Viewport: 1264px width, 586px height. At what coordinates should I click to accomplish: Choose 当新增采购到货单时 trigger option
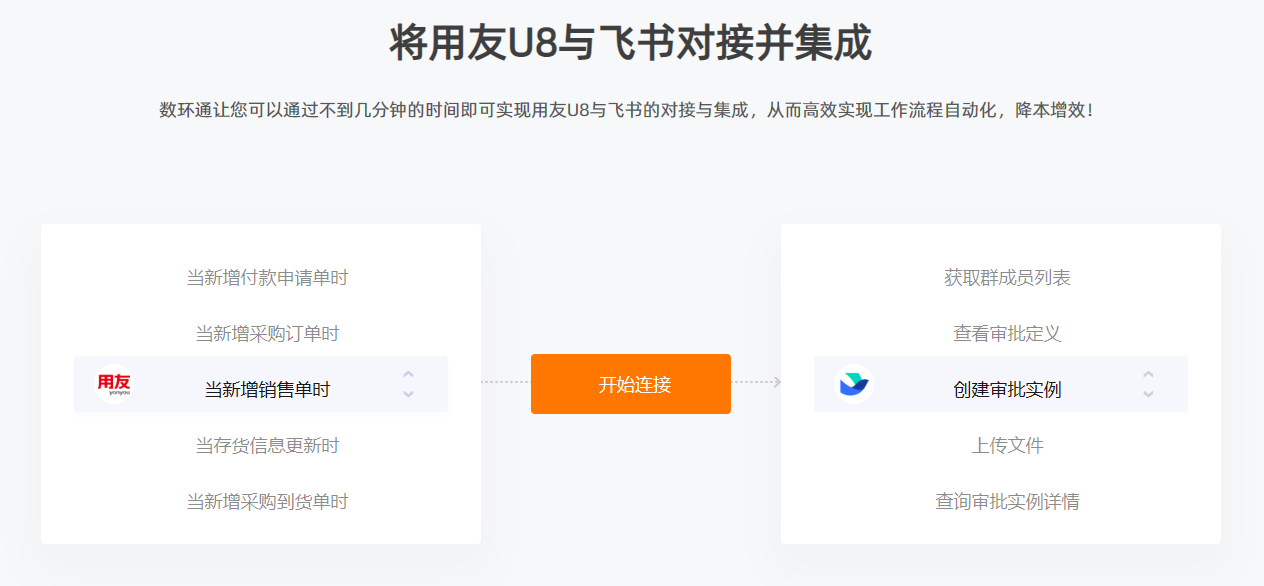point(267,502)
